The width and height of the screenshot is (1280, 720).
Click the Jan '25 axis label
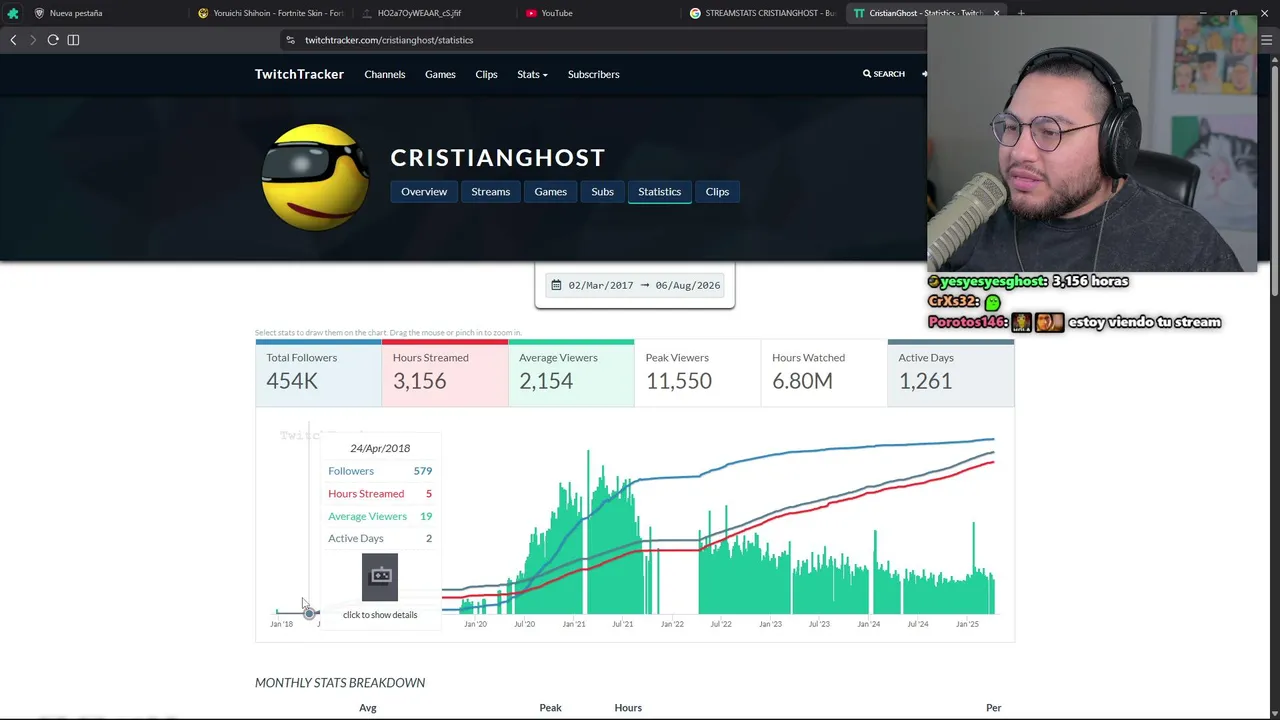click(x=967, y=624)
